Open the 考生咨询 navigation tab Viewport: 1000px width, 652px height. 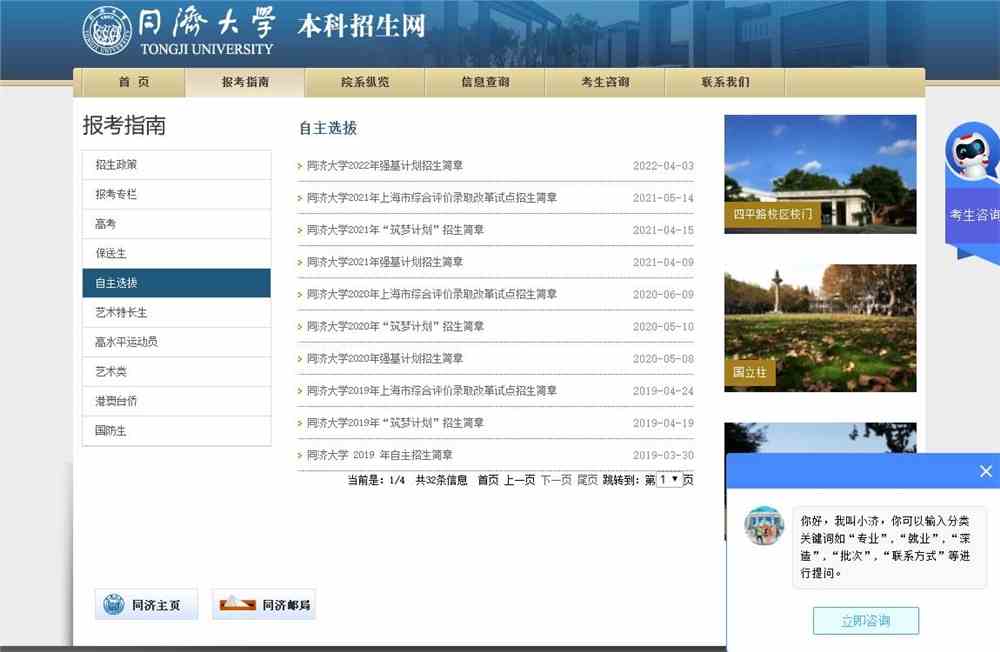(605, 82)
